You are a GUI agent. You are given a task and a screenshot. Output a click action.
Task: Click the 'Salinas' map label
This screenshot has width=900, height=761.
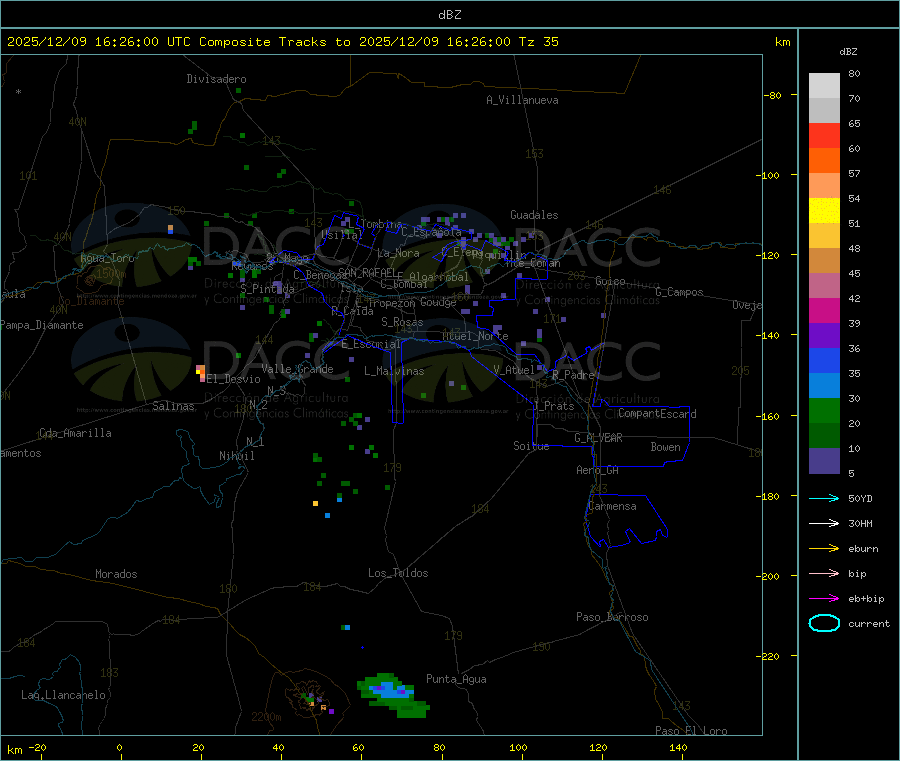click(173, 406)
